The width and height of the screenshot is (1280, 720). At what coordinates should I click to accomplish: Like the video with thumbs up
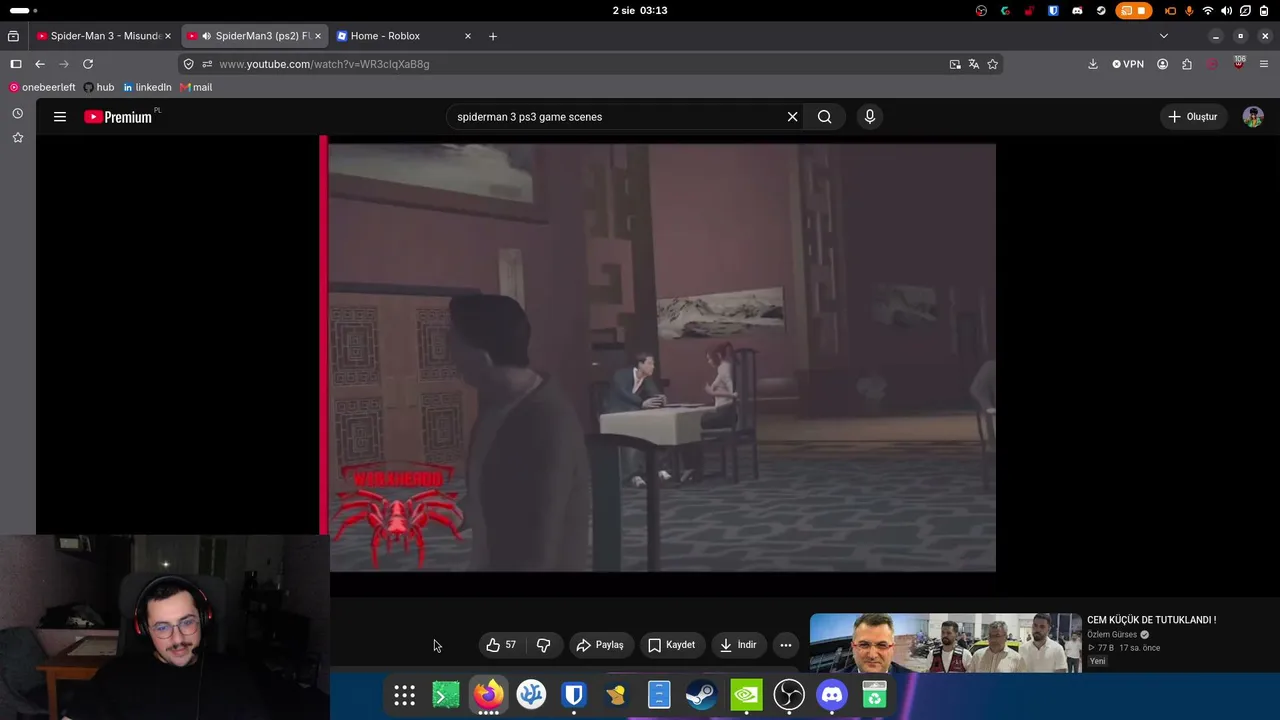pos(501,645)
